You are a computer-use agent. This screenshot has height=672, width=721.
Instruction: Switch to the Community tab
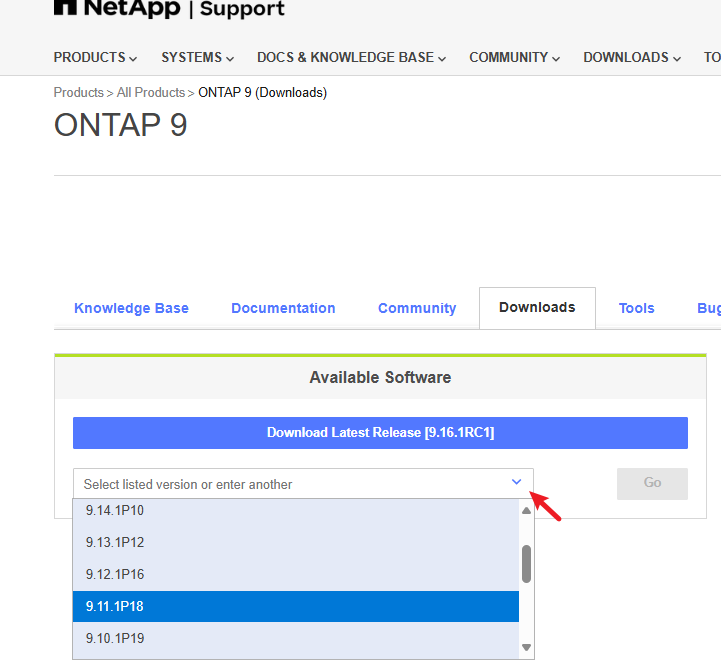tap(417, 308)
